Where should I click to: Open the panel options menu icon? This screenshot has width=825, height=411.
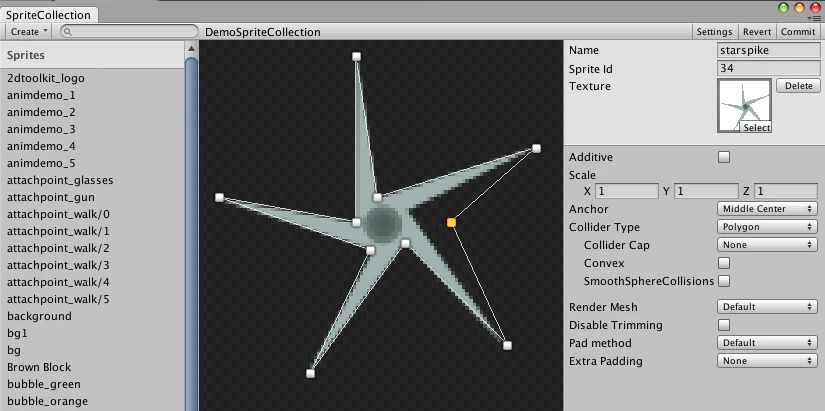tap(816, 18)
